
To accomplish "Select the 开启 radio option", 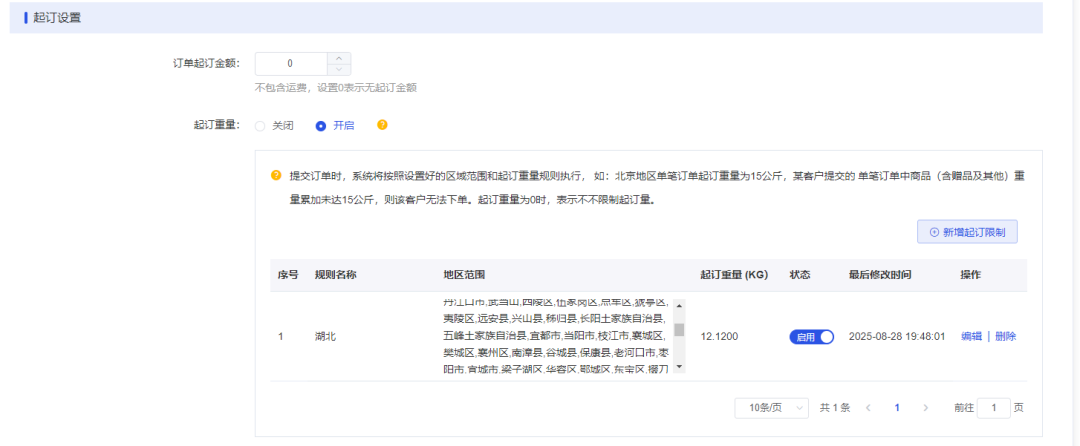I will pyautogui.click(x=321, y=126).
